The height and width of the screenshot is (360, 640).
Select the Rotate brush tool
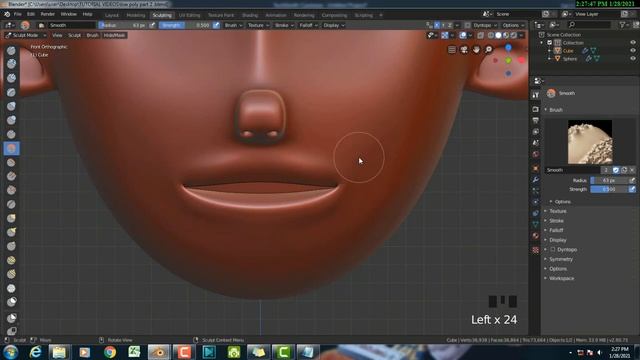pos(11,274)
